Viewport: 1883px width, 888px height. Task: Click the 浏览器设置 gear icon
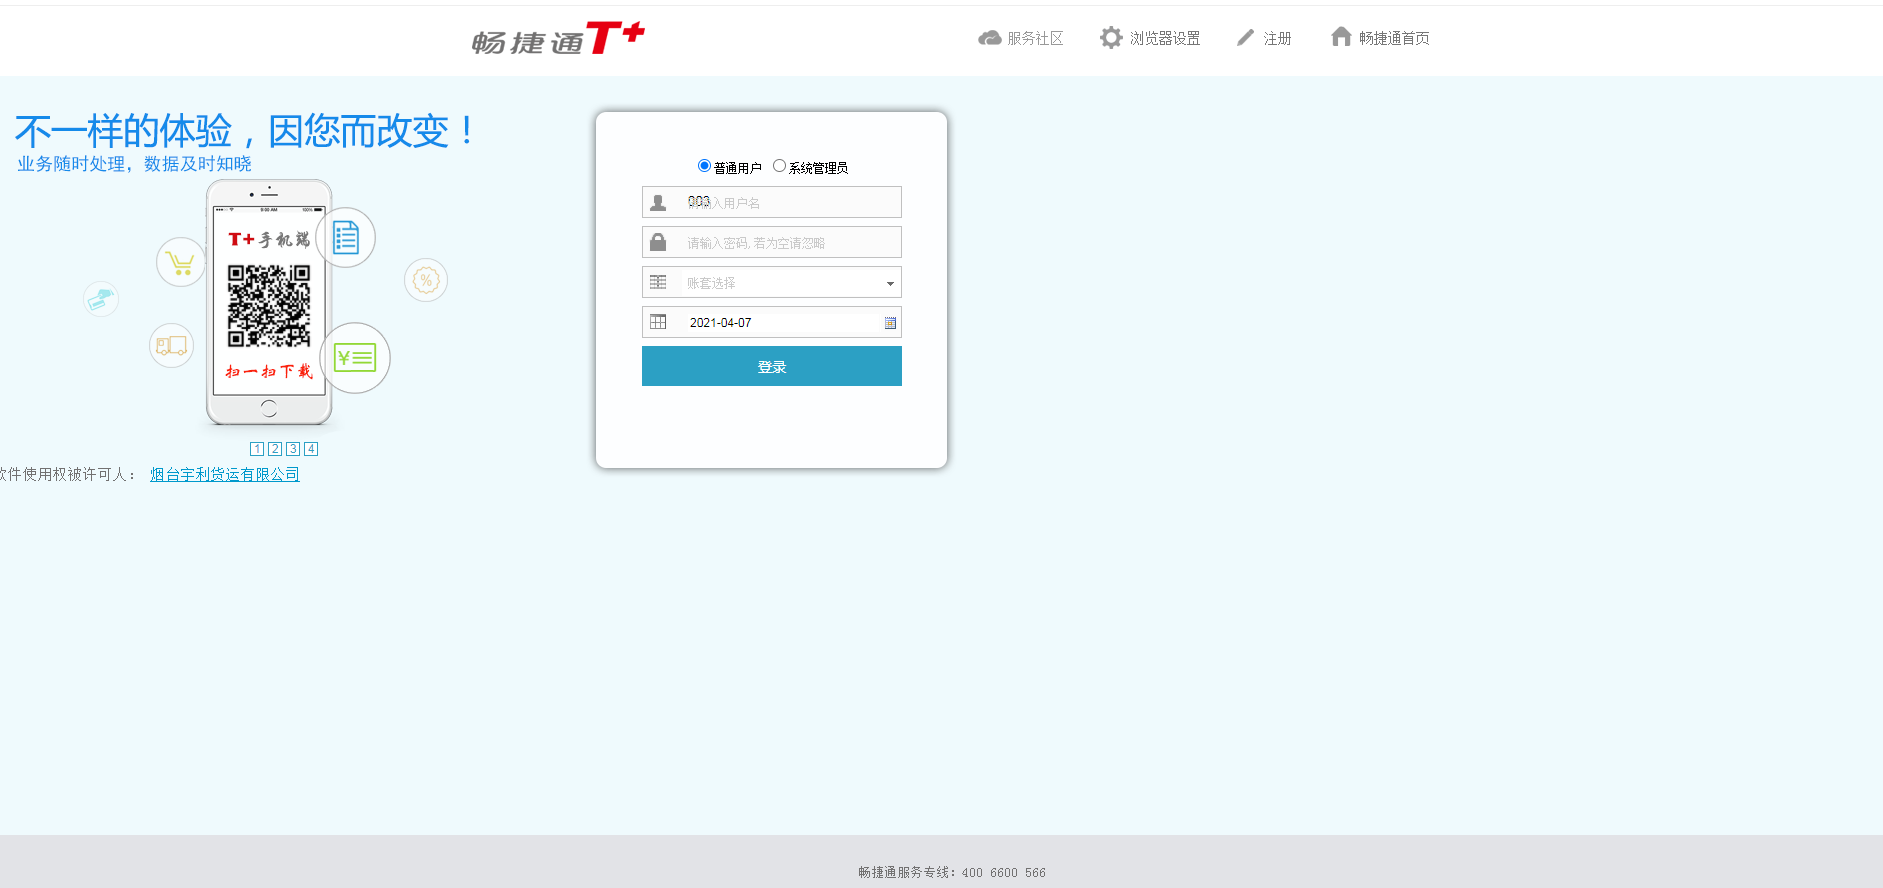[1111, 38]
